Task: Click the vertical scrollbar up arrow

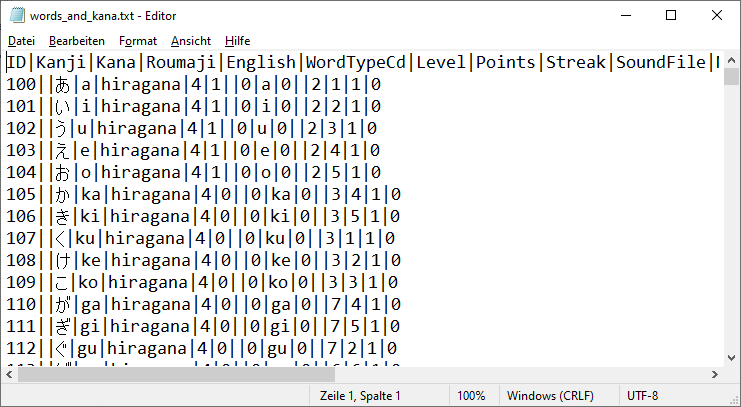Action: [x=731, y=60]
